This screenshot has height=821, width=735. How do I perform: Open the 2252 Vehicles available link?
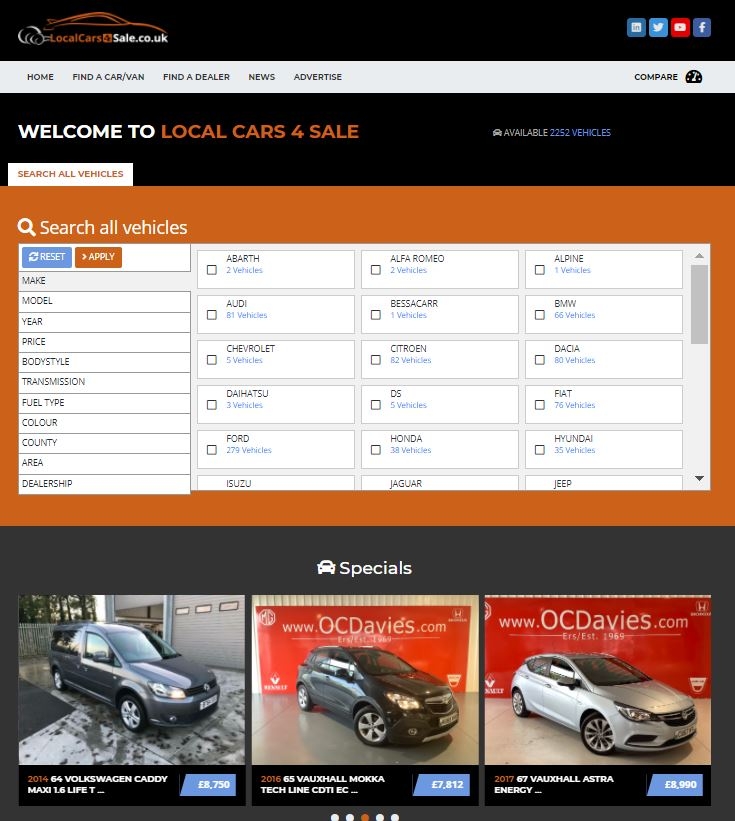(580, 132)
